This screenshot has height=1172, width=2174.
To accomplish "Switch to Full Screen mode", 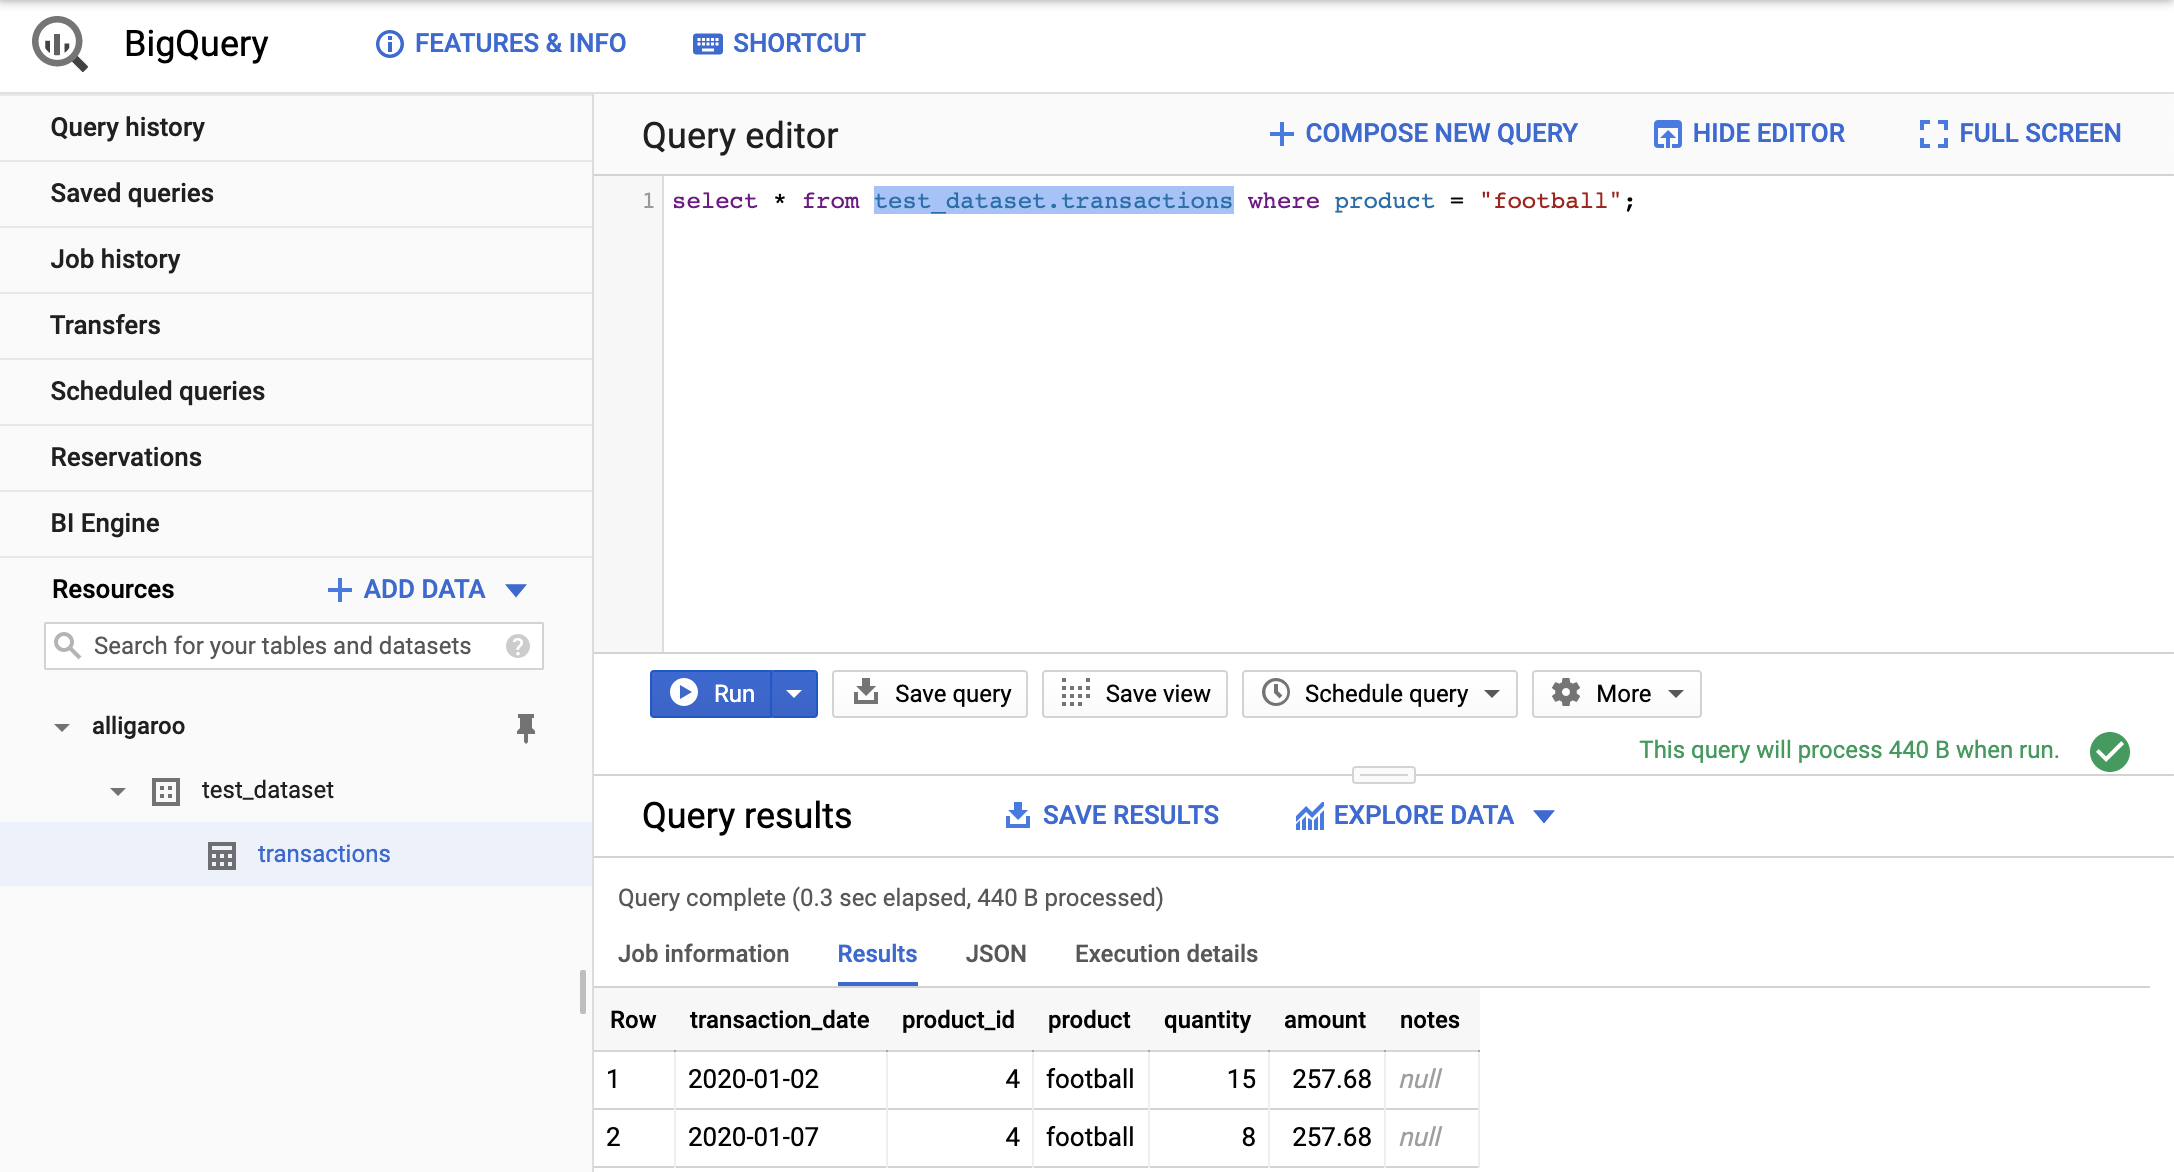I will point(2020,133).
